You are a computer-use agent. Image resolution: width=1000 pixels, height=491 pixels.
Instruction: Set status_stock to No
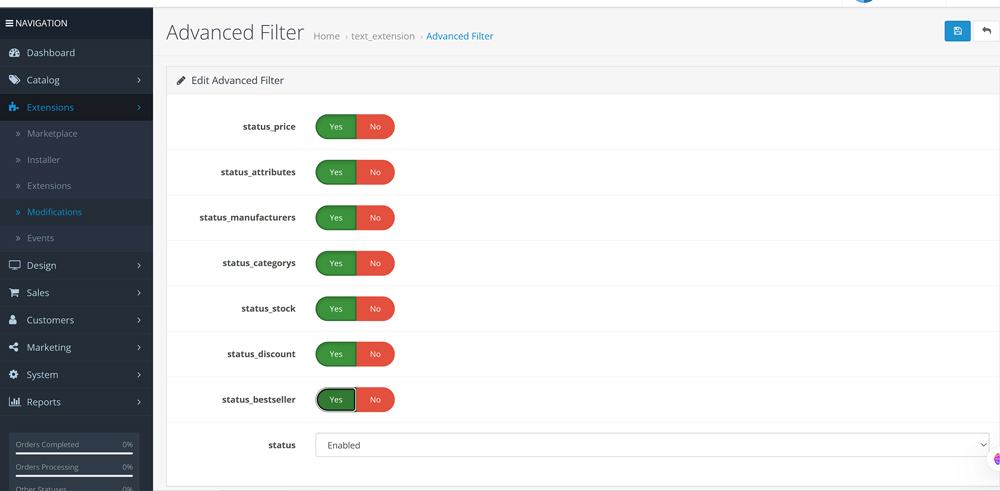pos(375,309)
